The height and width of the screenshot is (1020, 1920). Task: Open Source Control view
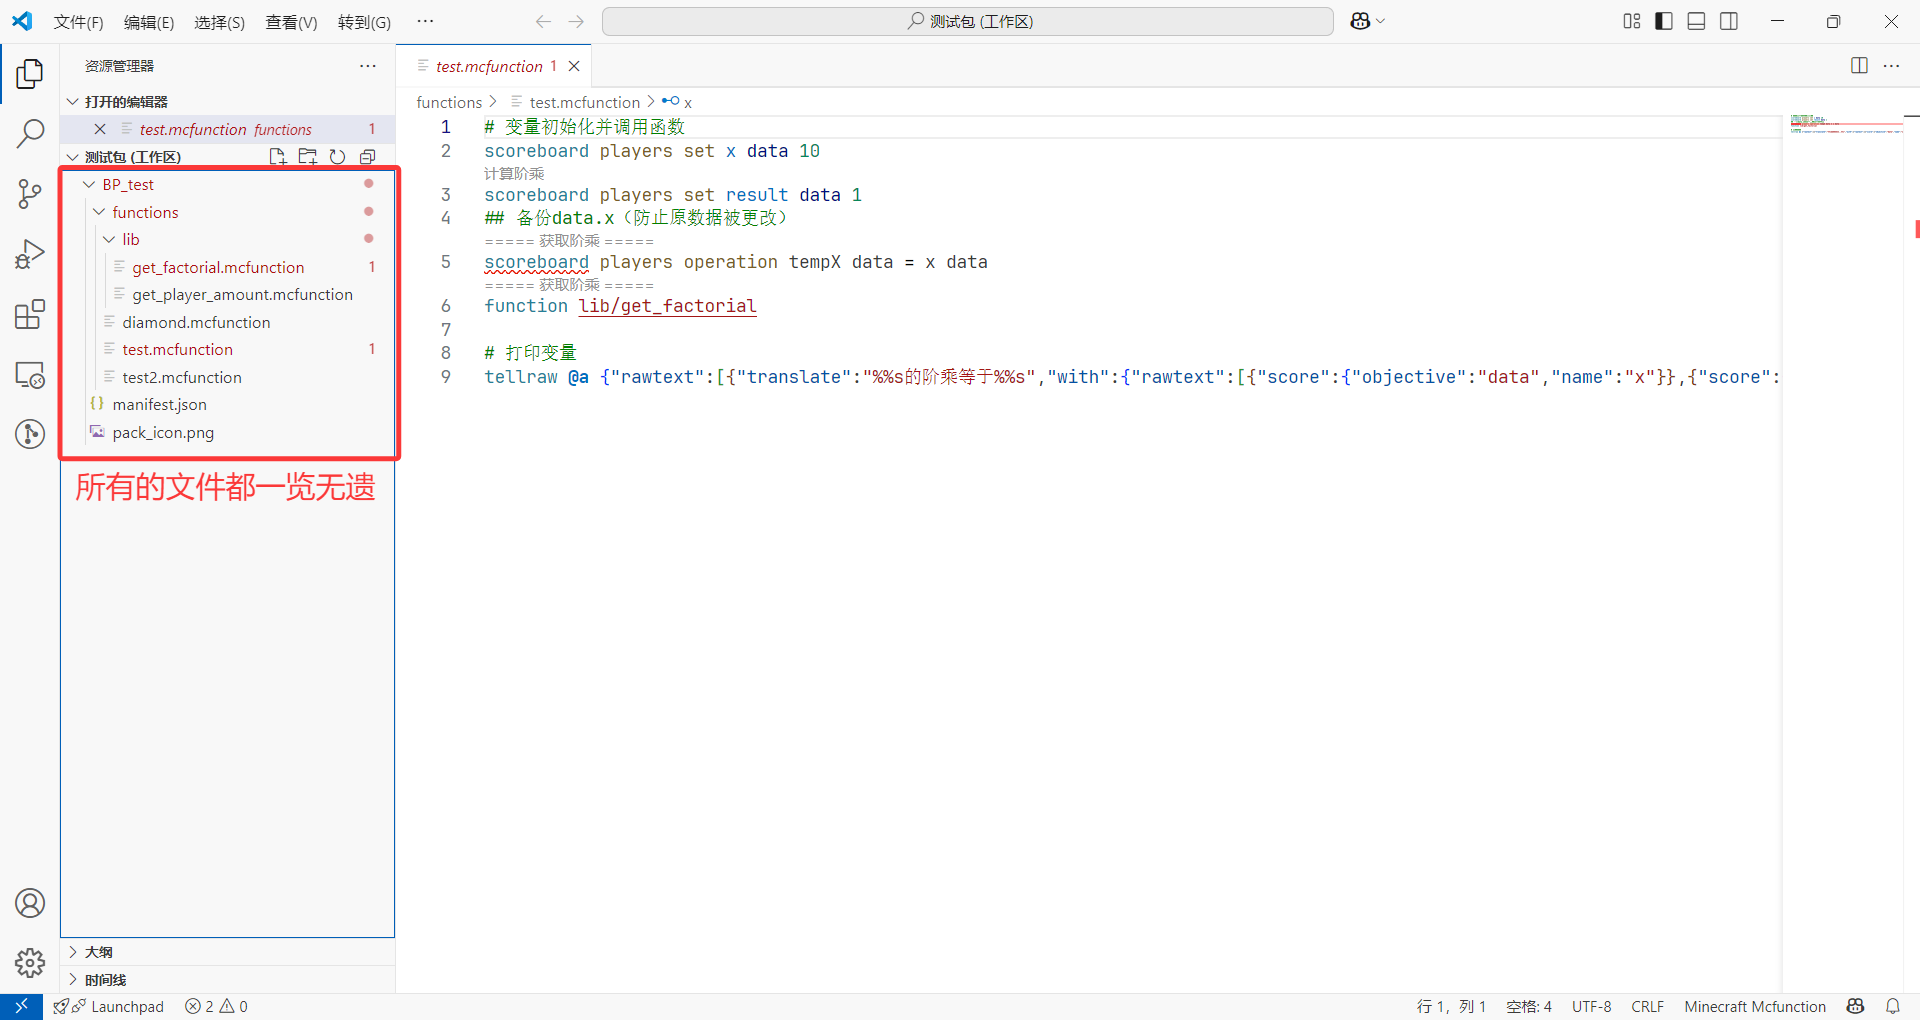click(x=30, y=193)
